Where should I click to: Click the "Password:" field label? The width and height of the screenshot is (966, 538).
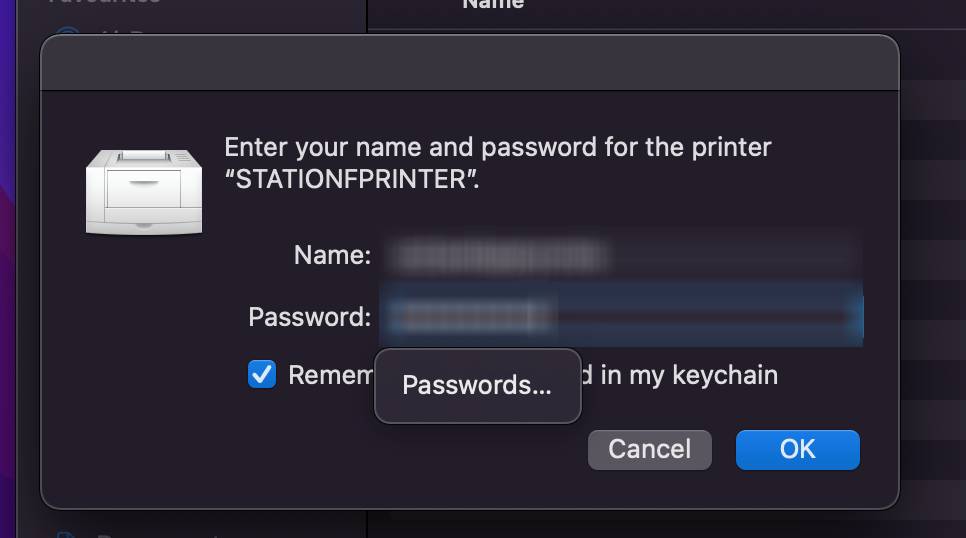pyautogui.click(x=310, y=317)
